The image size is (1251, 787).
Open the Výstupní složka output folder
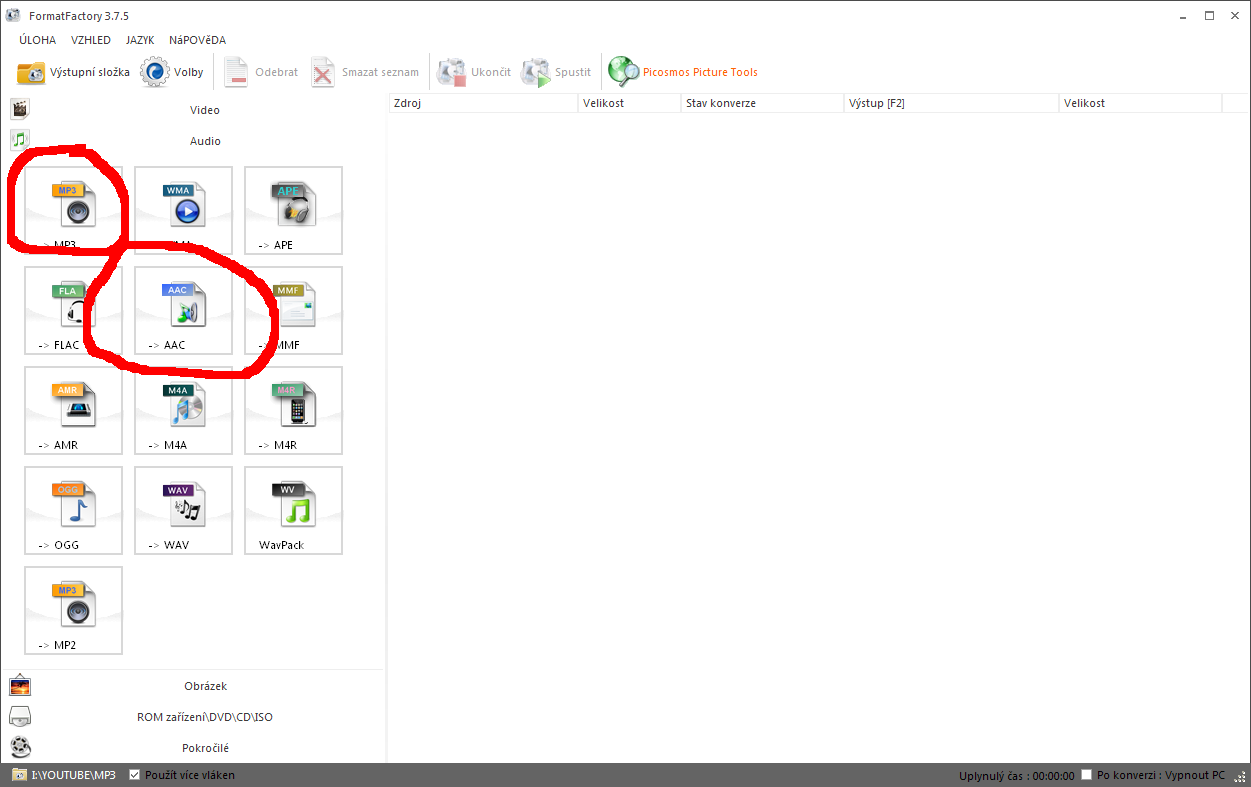73,72
